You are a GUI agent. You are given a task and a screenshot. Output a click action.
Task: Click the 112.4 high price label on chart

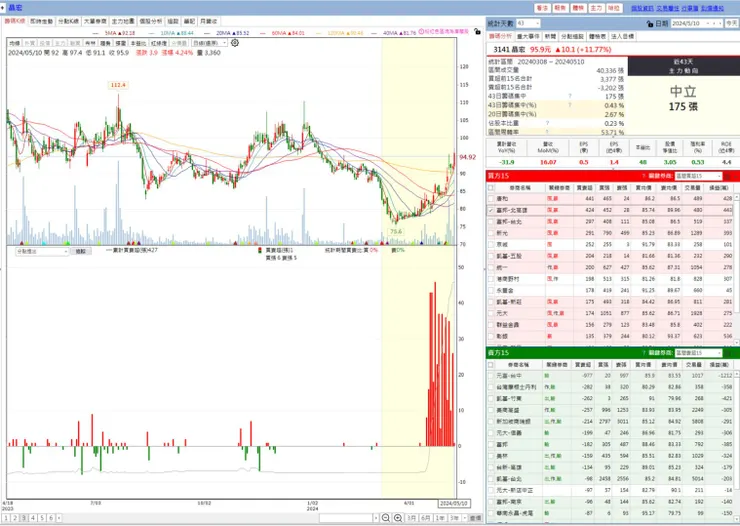[x=118, y=85]
